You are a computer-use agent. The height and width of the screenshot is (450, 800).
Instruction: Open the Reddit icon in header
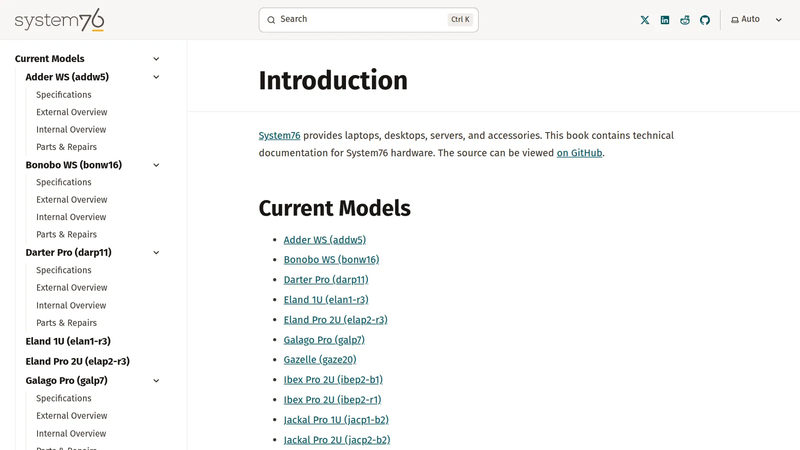pyautogui.click(x=685, y=20)
